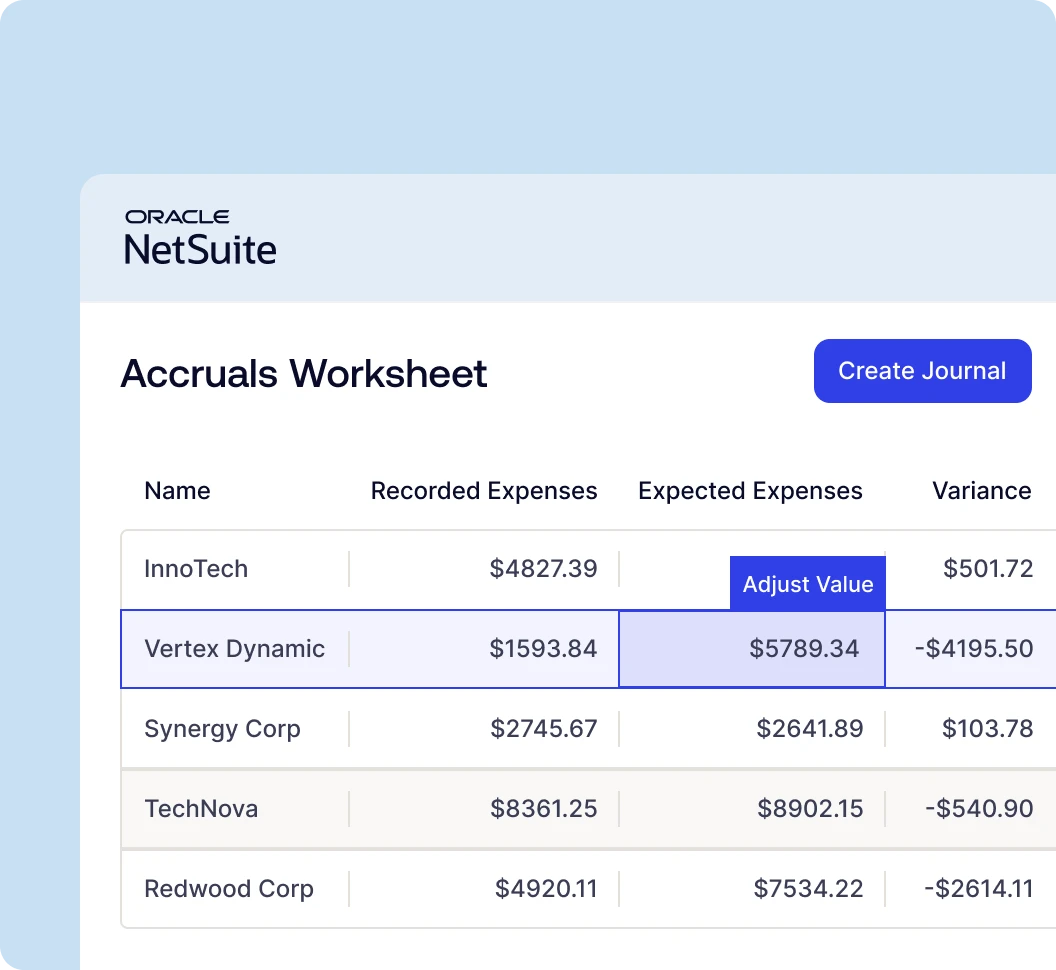Click InnoTech recorded expenses $4827.39
This screenshot has height=970, width=1056.
[x=543, y=569]
